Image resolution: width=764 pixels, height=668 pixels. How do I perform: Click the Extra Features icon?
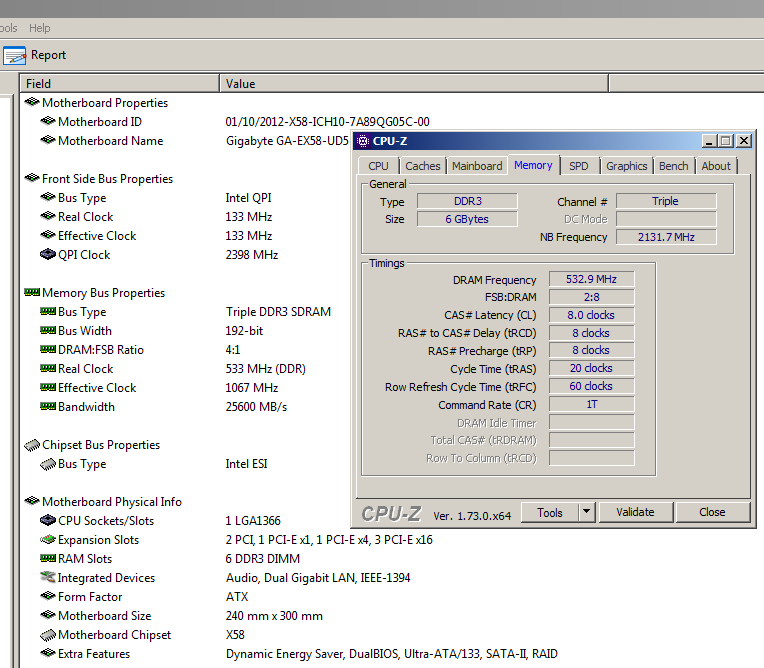[x=48, y=653]
